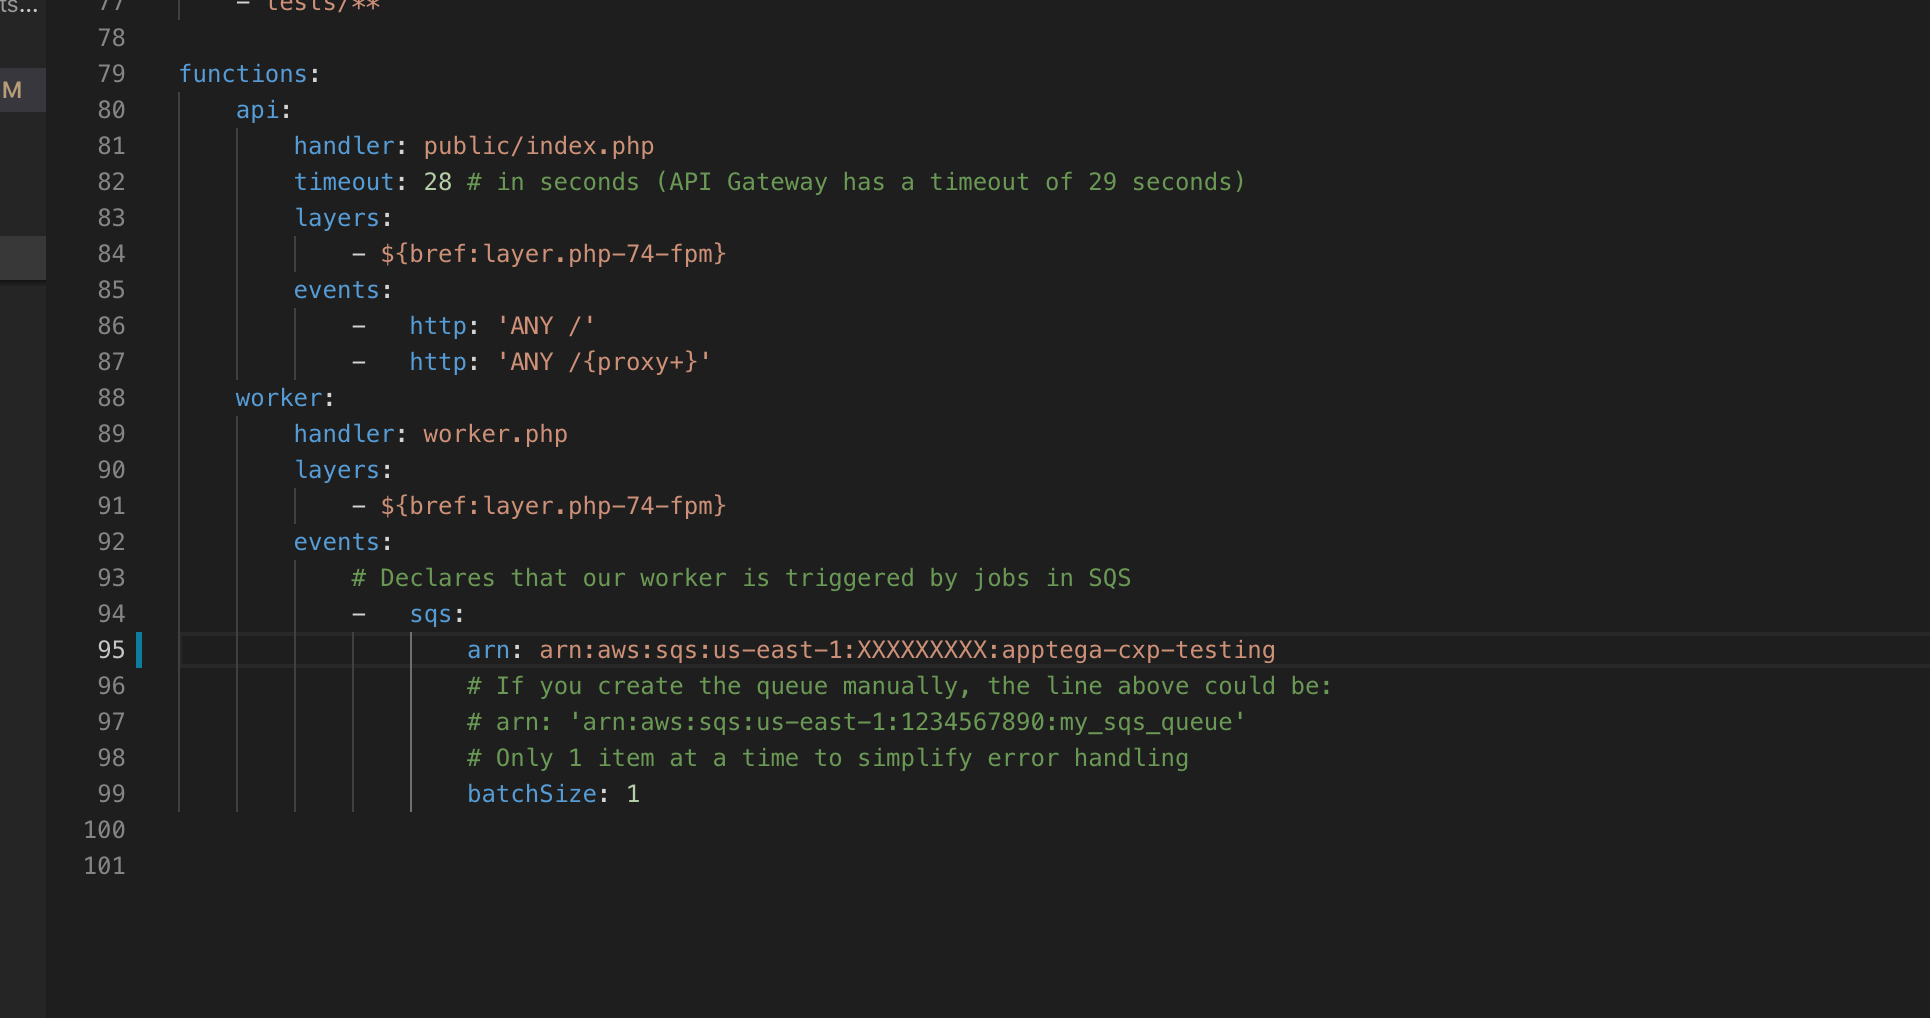The image size is (1930, 1018).
Task: Click the commented example arn on line 97
Action: pos(855,721)
